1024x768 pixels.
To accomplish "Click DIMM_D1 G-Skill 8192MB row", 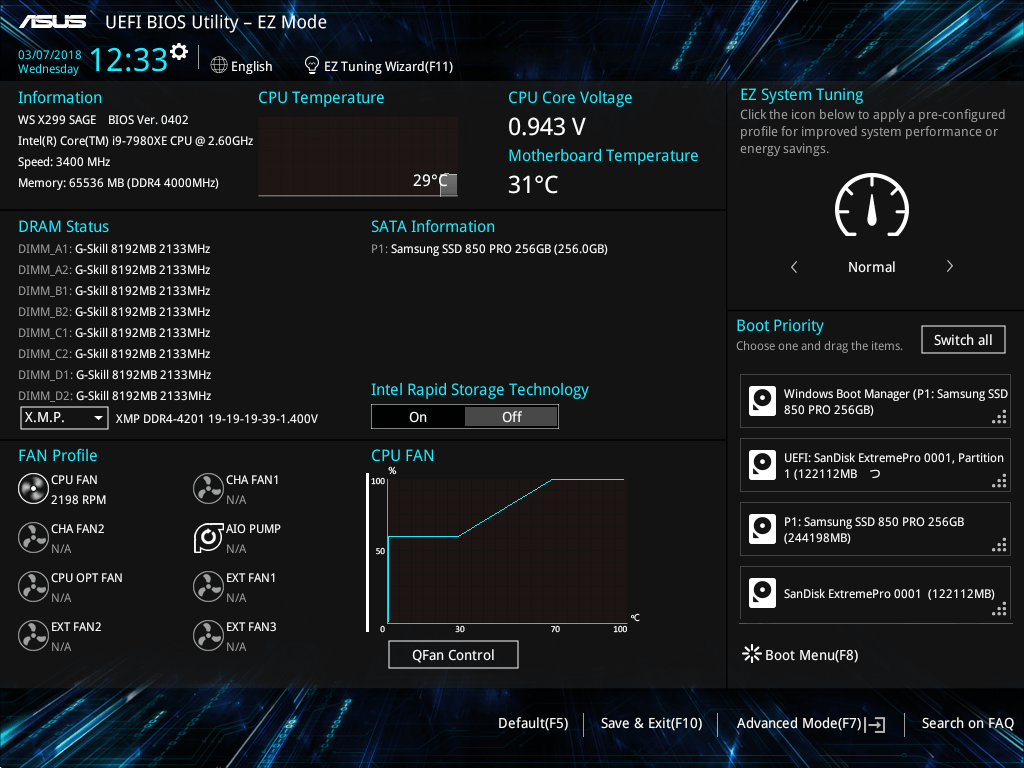I will [114, 374].
